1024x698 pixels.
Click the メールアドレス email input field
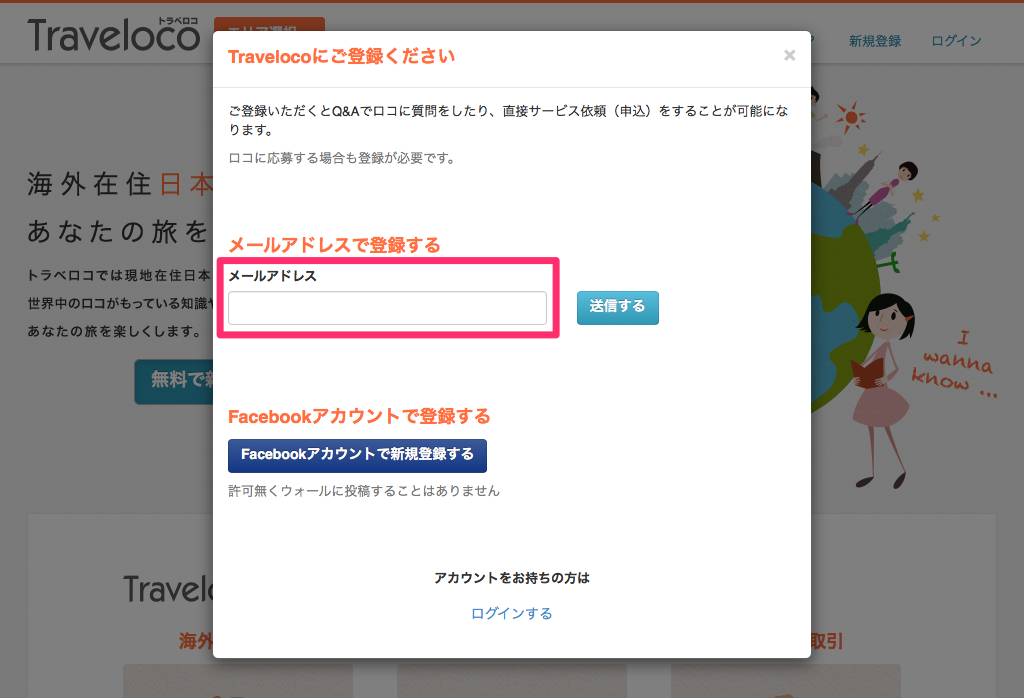point(387,308)
